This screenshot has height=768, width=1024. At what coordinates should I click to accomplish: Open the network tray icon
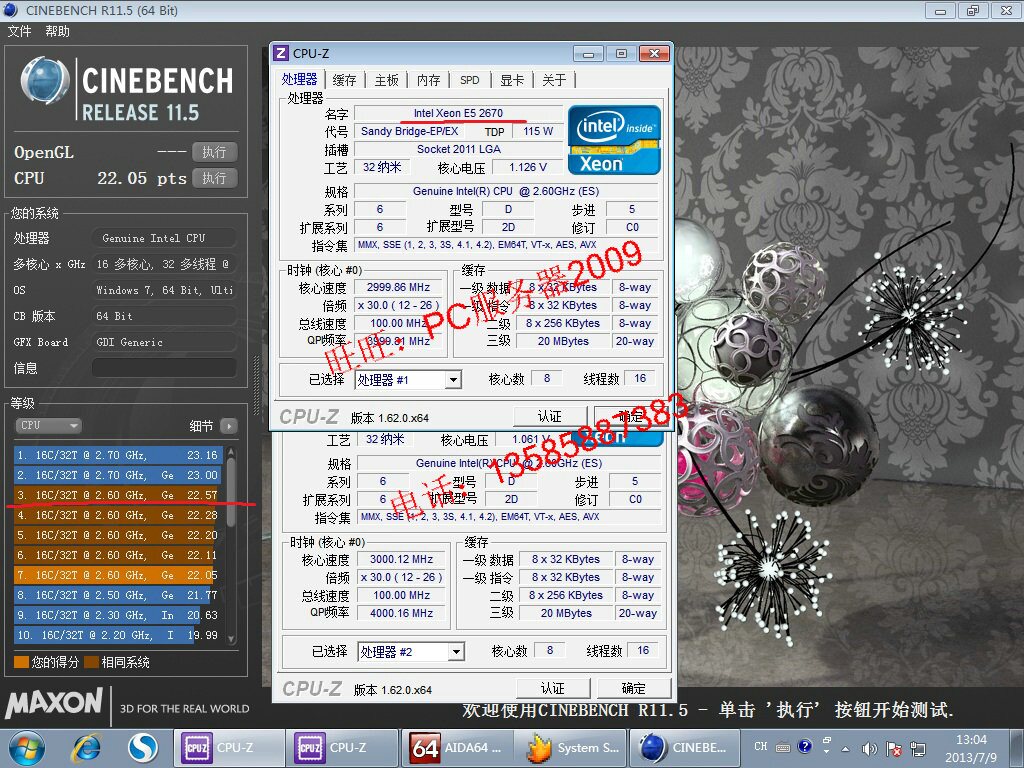(x=918, y=749)
